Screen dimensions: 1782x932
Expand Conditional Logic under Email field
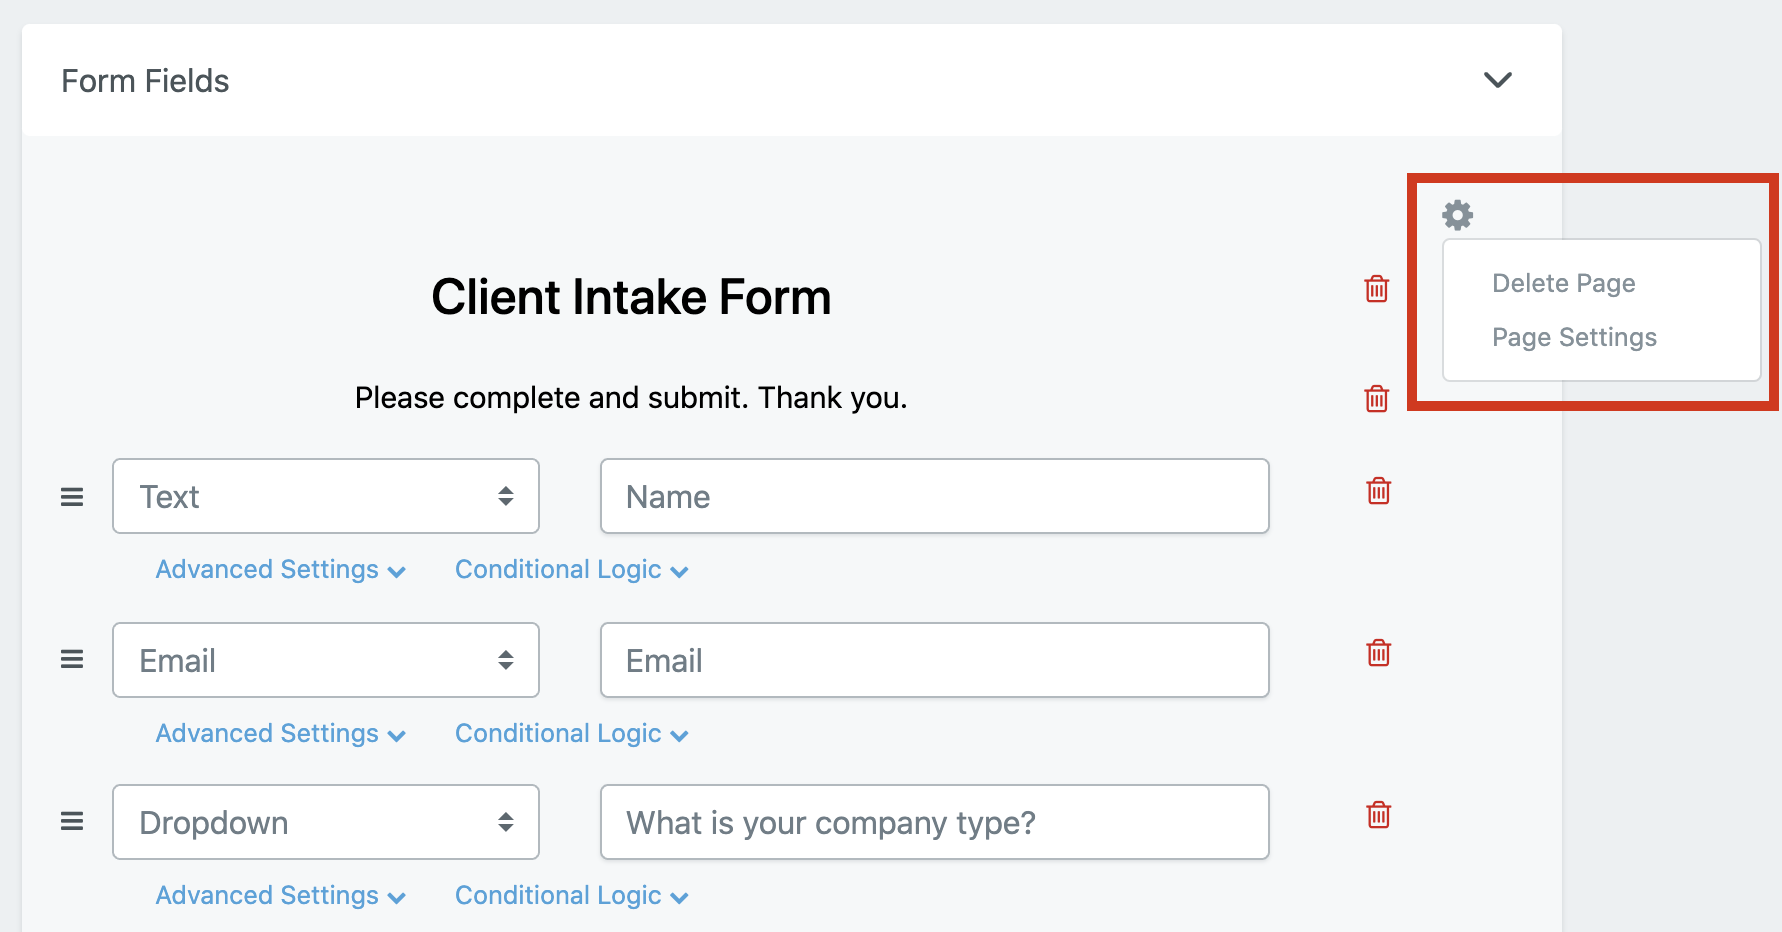572,733
